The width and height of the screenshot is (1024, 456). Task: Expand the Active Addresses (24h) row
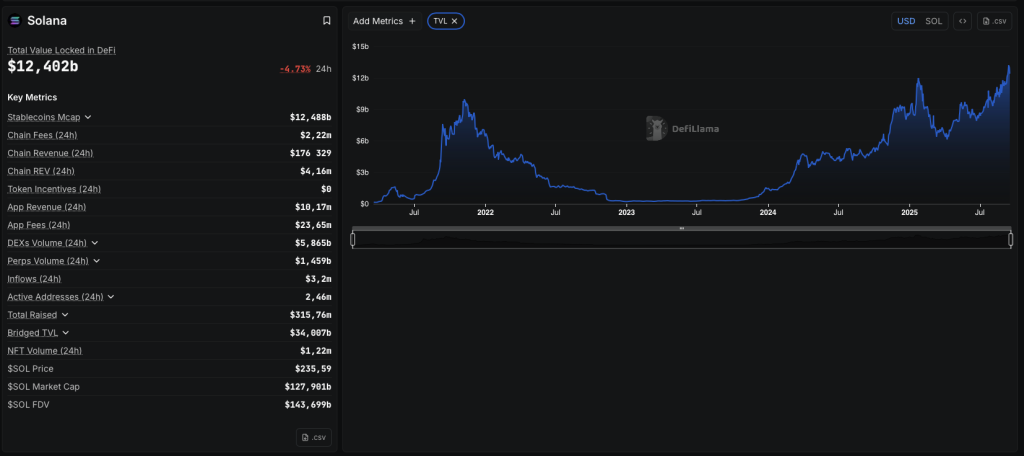click(x=110, y=297)
